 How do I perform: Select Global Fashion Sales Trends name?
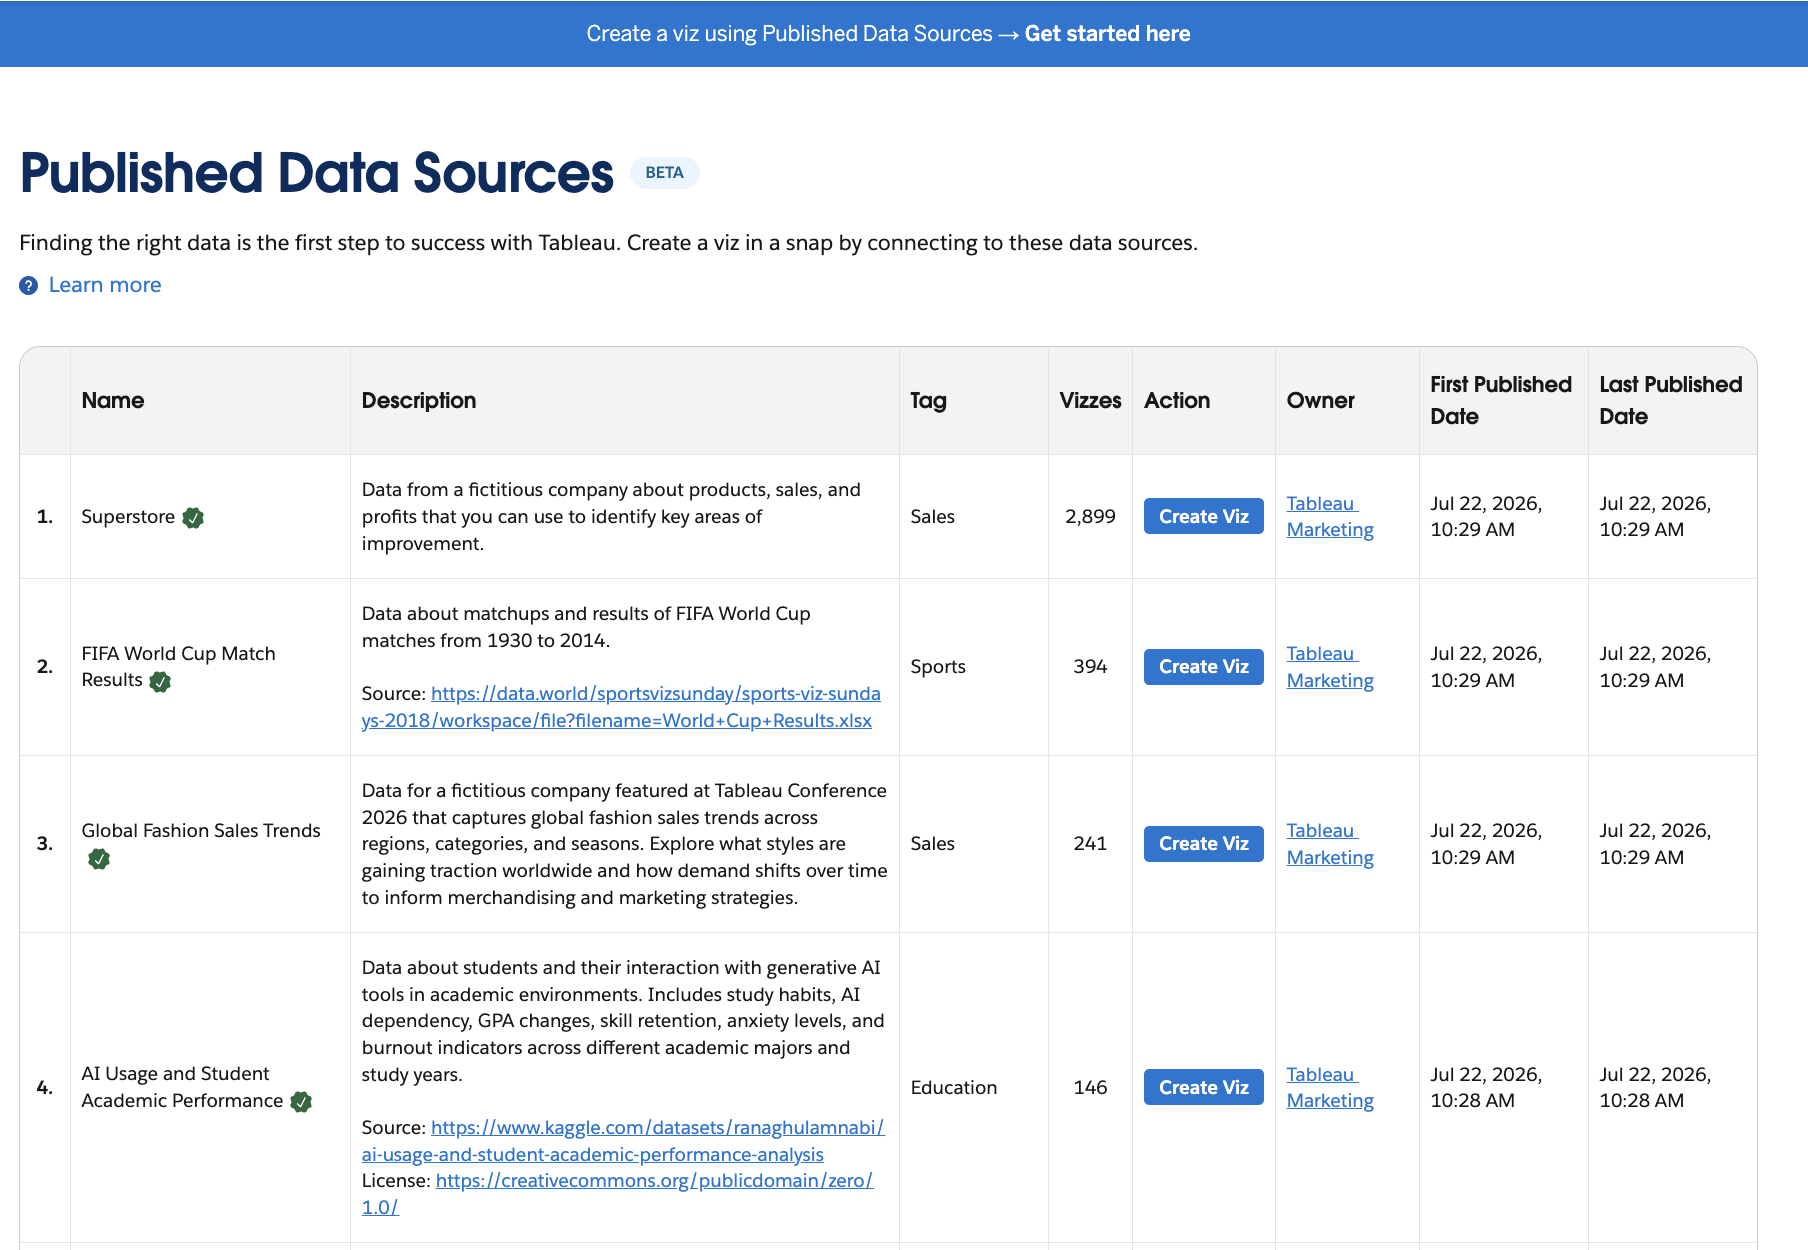coord(201,830)
